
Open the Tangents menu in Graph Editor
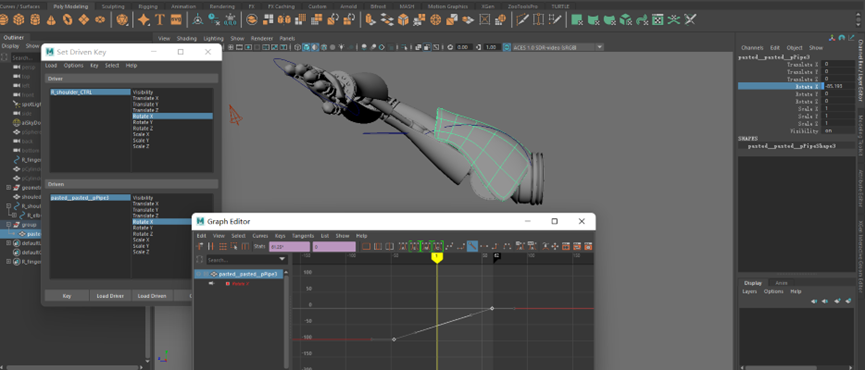click(302, 235)
